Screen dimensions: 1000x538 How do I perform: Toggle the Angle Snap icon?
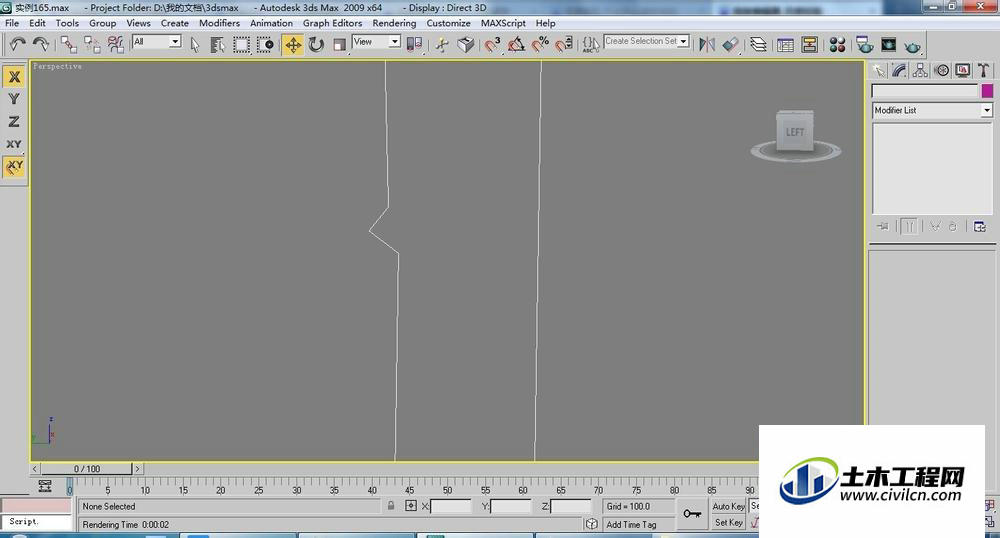click(516, 44)
